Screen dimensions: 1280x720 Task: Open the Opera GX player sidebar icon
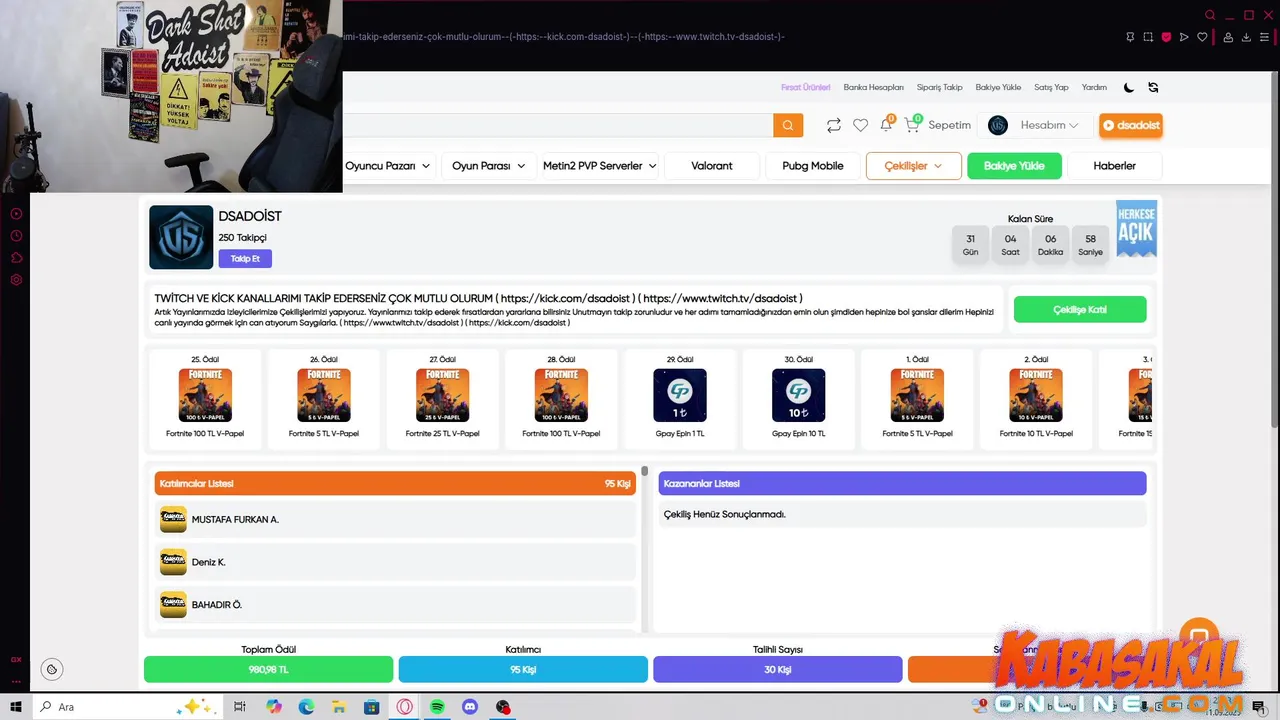(16, 214)
